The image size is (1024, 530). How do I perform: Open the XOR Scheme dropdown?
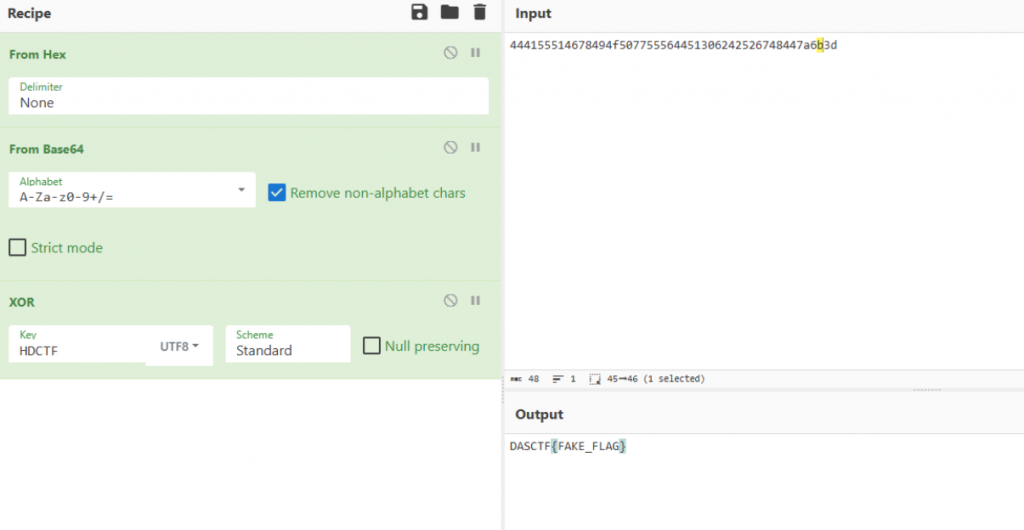[288, 344]
